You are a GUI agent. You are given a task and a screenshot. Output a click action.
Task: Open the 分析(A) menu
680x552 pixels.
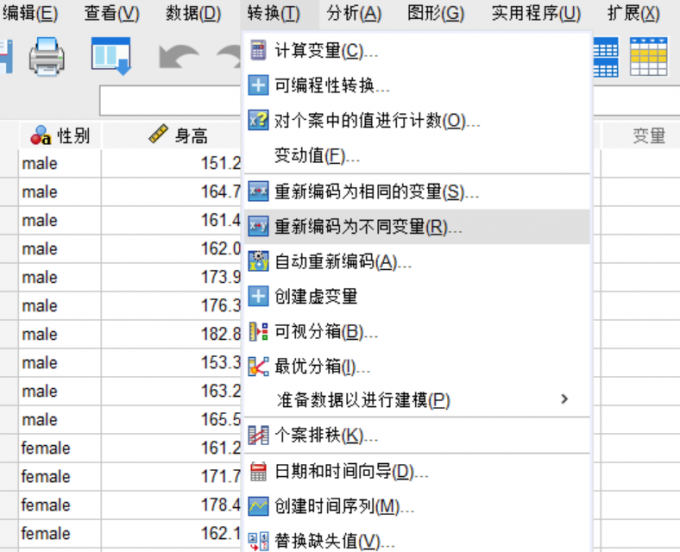click(354, 13)
